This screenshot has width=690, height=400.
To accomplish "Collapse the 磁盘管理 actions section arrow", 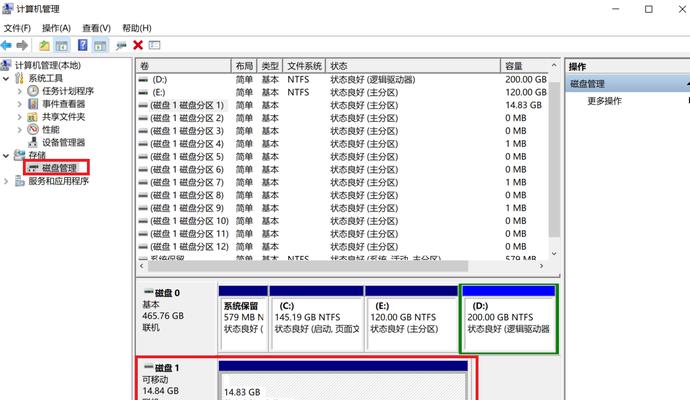I will tap(688, 84).
